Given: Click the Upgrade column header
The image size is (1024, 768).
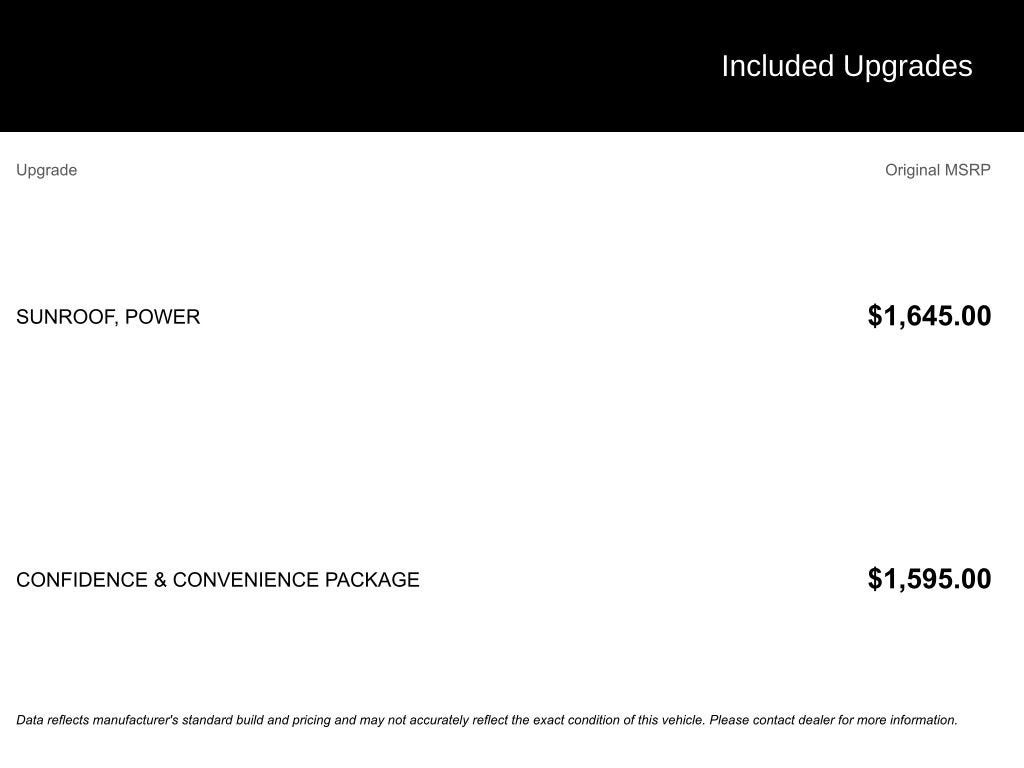Looking at the screenshot, I should point(46,170).
